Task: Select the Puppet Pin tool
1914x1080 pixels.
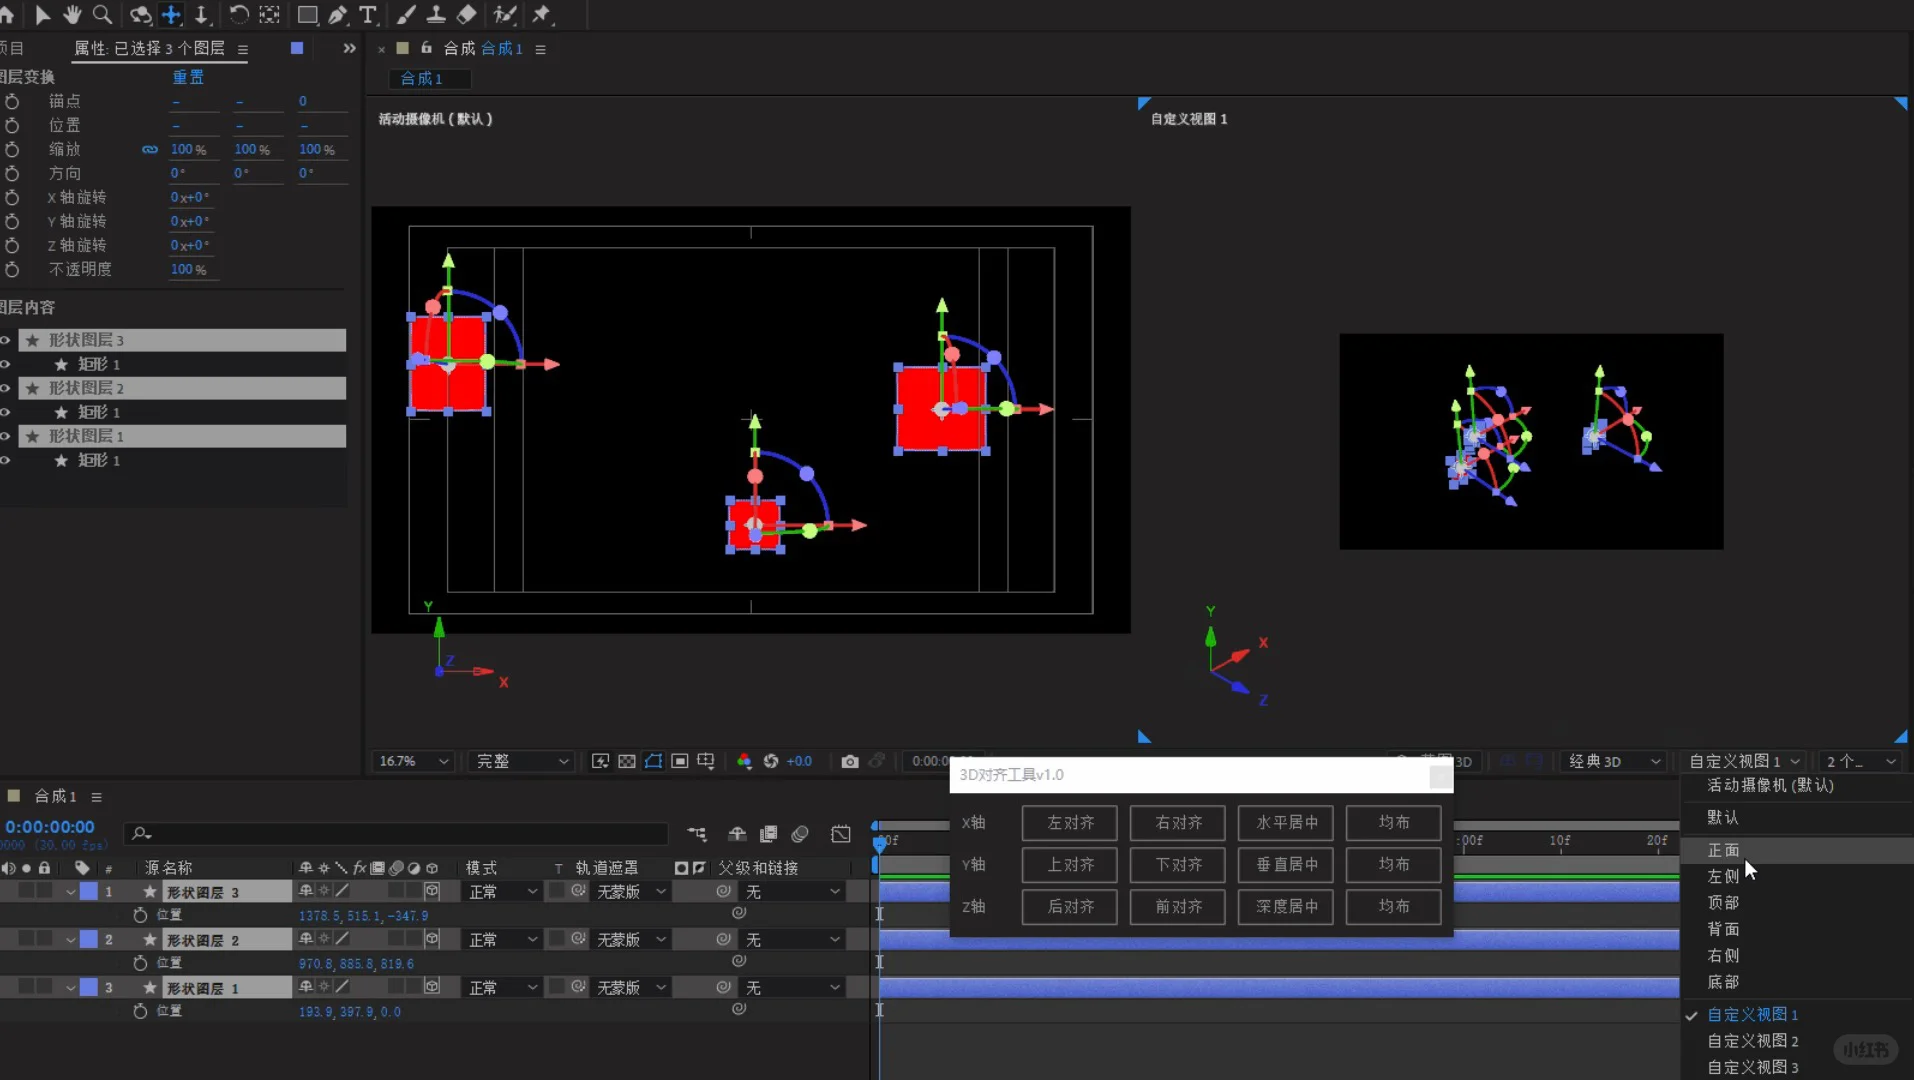Action: (542, 14)
